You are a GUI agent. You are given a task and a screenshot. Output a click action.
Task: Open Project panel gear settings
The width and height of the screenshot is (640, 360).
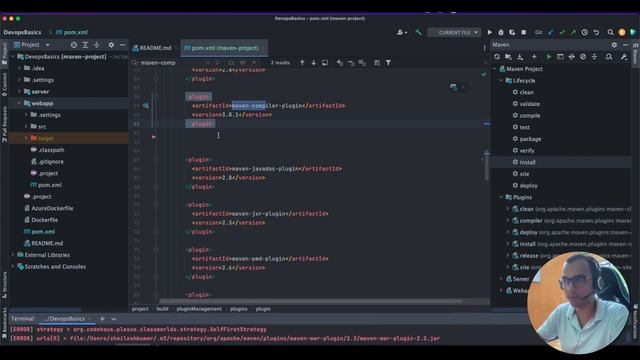111,44
